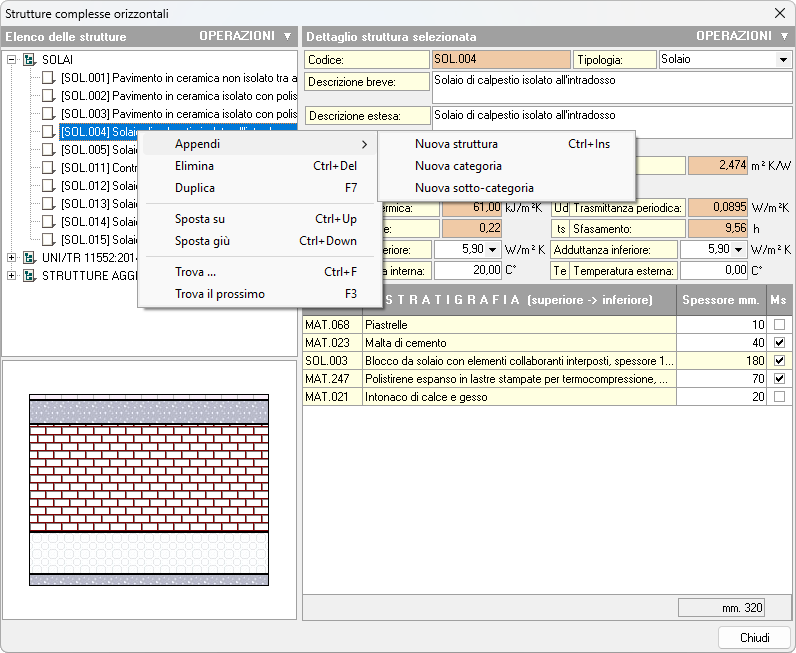Viewport: 796px width, 653px height.
Task: Open the Adduttanza inferiore dropdown
Action: [x=739, y=249]
